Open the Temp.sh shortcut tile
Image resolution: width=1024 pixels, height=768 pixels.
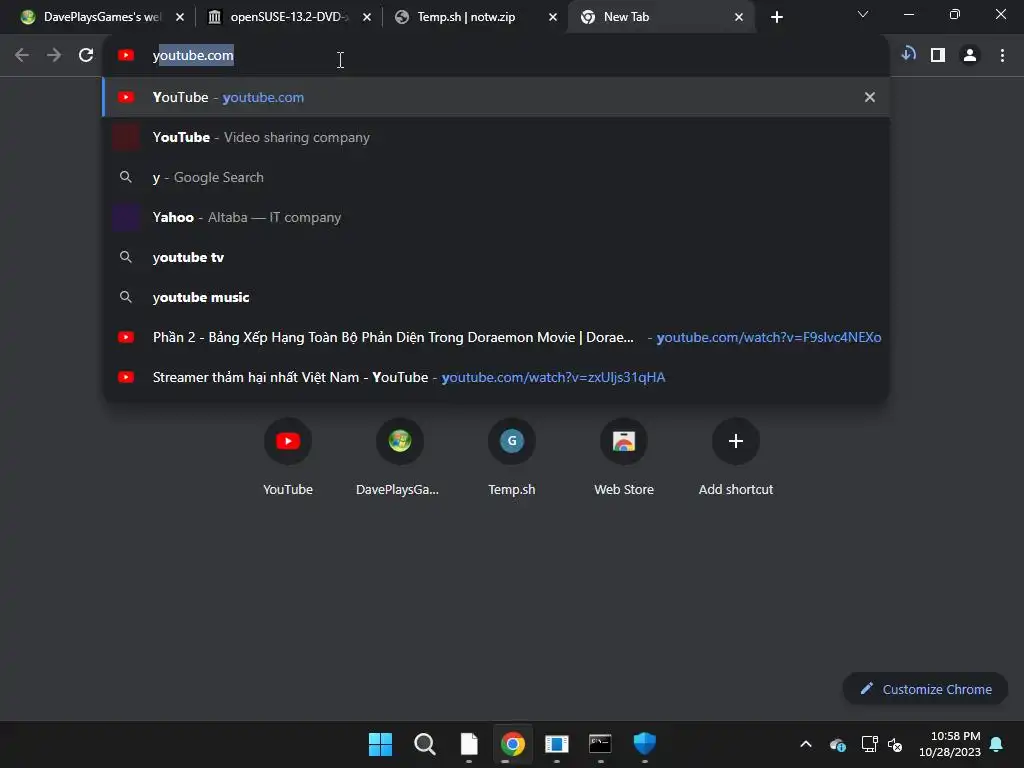pos(511,457)
